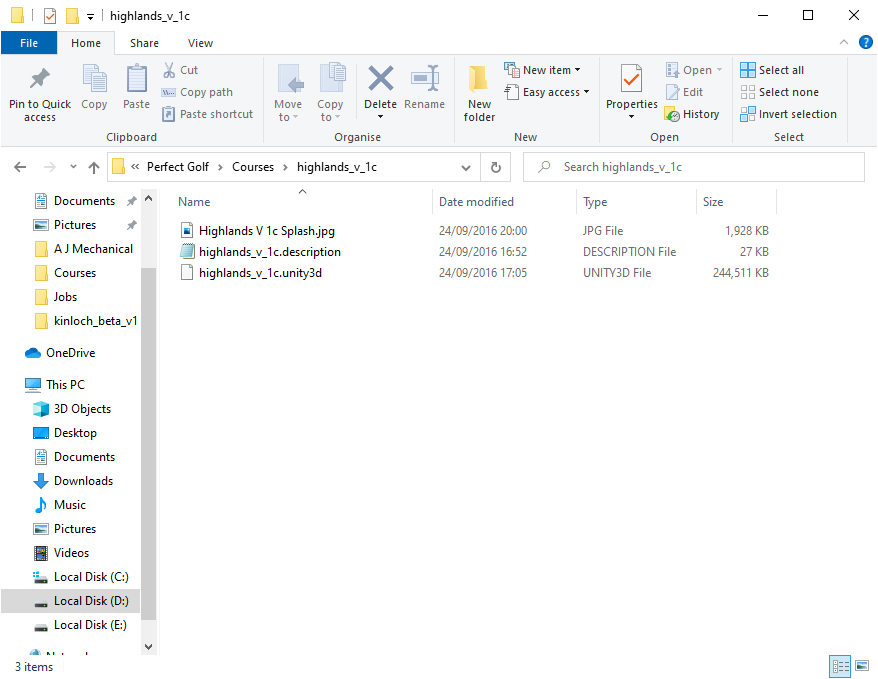Click the Paste clipboard icon
This screenshot has width=878, height=679.
click(136, 80)
